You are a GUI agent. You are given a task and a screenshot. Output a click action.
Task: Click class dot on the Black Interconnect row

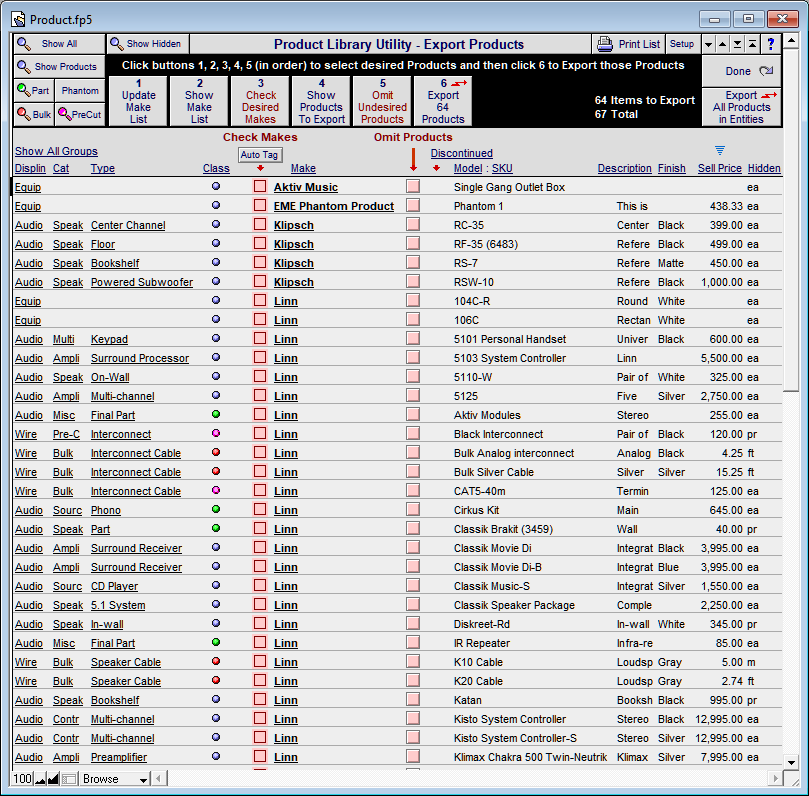(x=216, y=433)
